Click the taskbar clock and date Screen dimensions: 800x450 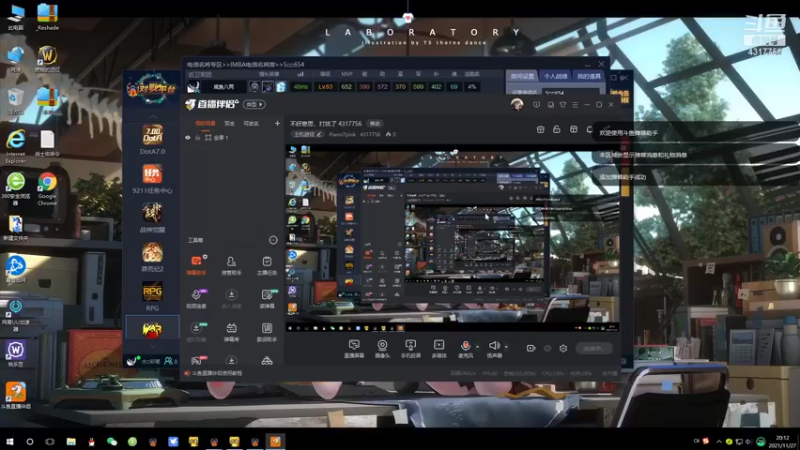tap(783, 441)
